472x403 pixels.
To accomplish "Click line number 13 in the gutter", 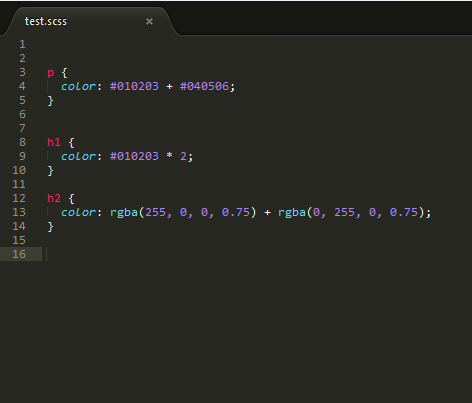I will [19, 212].
